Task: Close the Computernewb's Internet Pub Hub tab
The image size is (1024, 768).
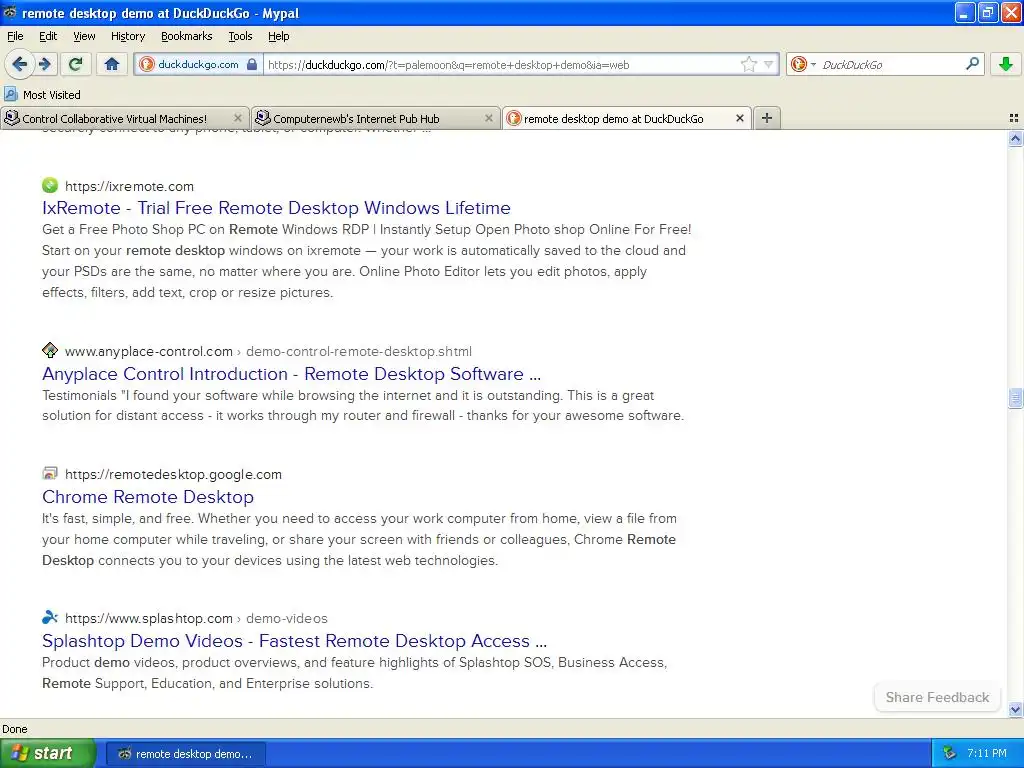Action: coord(488,118)
